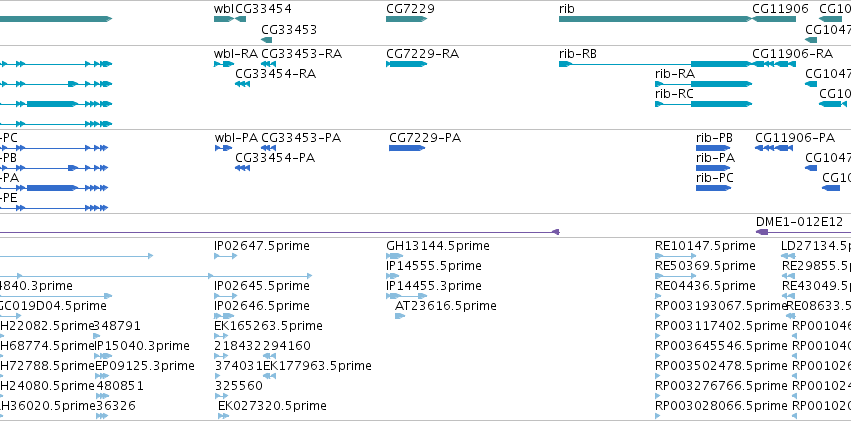Screen dimensions: 851x421
Task: Click the RP003193067.5prime EST
Action: [658, 316]
